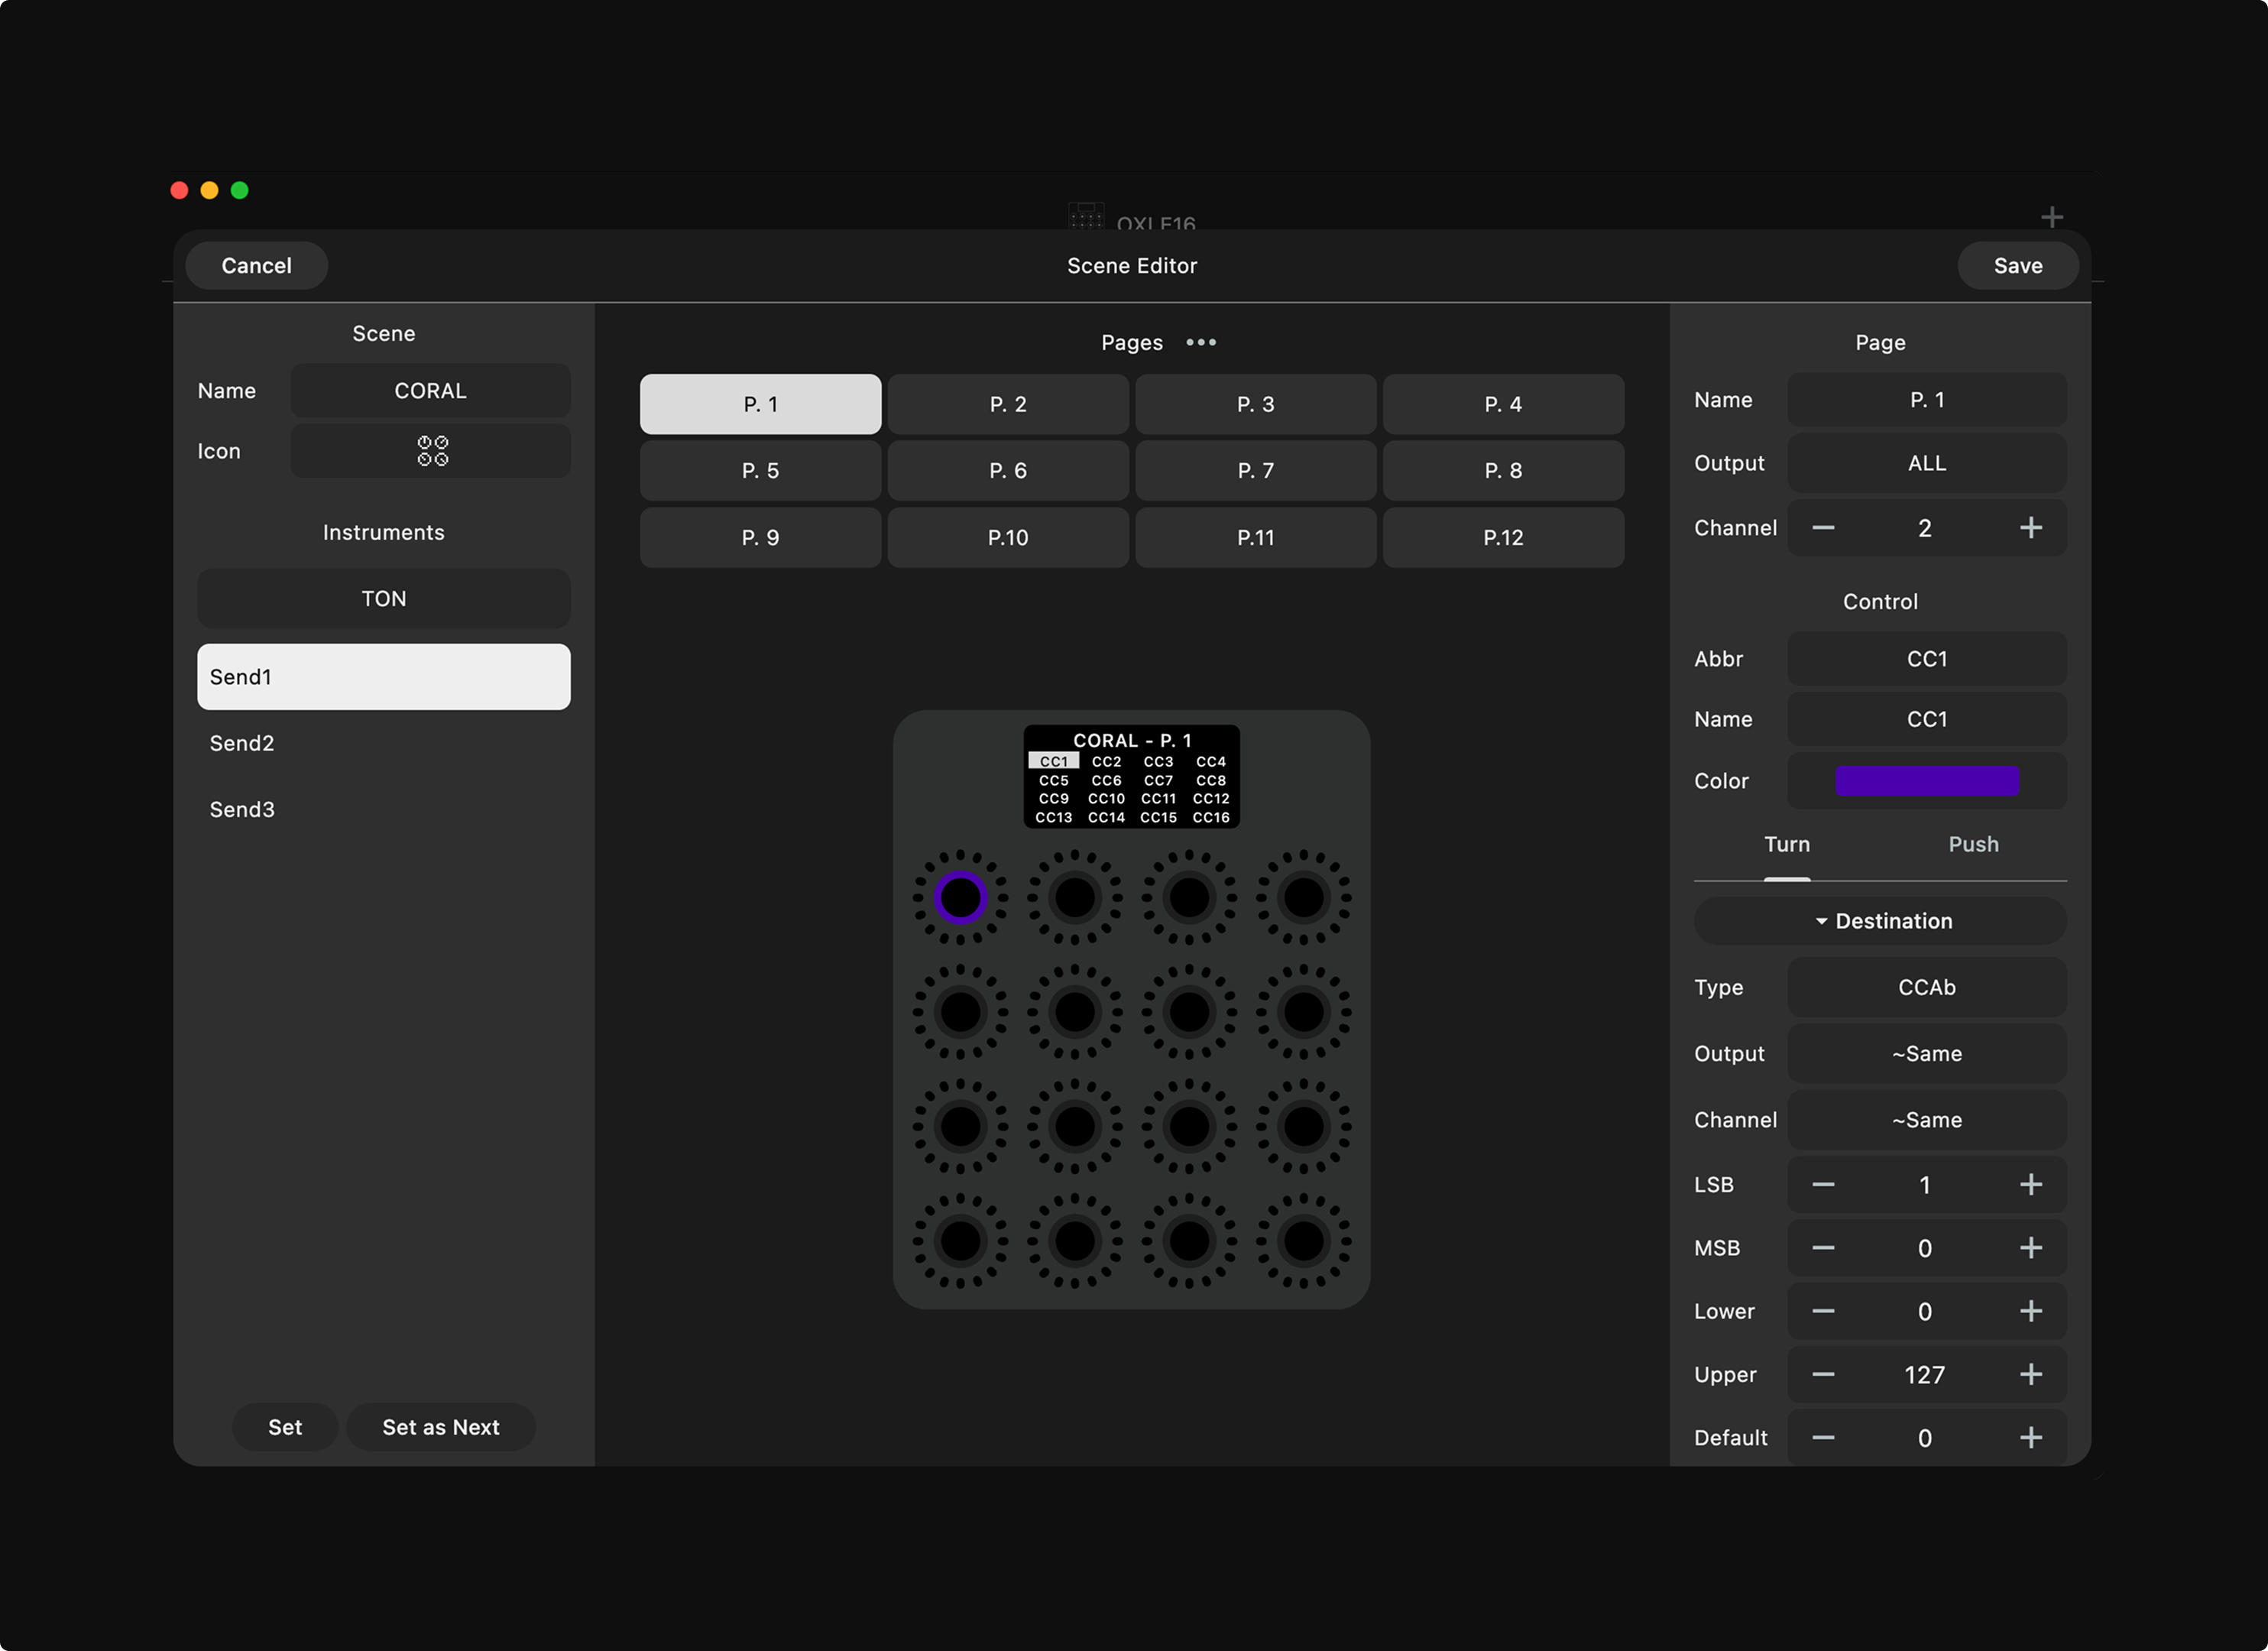Select the Turn tab

pyautogui.click(x=1787, y=844)
